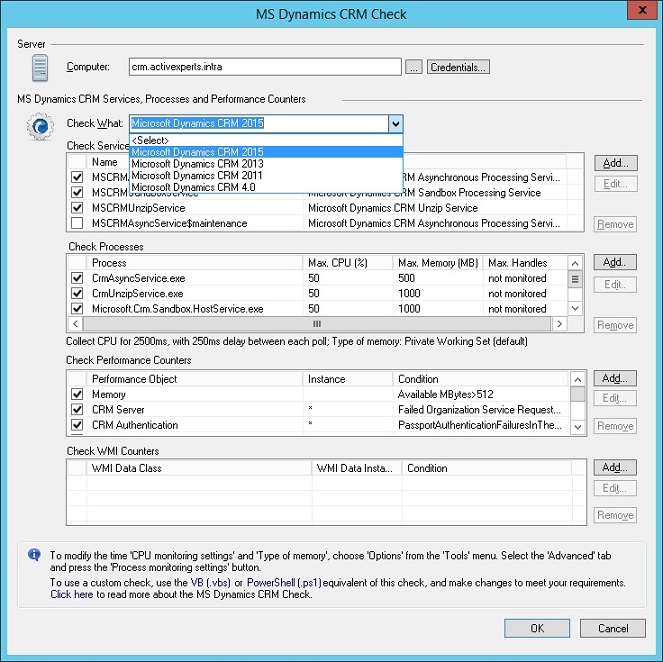The height and width of the screenshot is (662, 663).
Task: Open the VB (.vbs) link
Action: (x=211, y=582)
